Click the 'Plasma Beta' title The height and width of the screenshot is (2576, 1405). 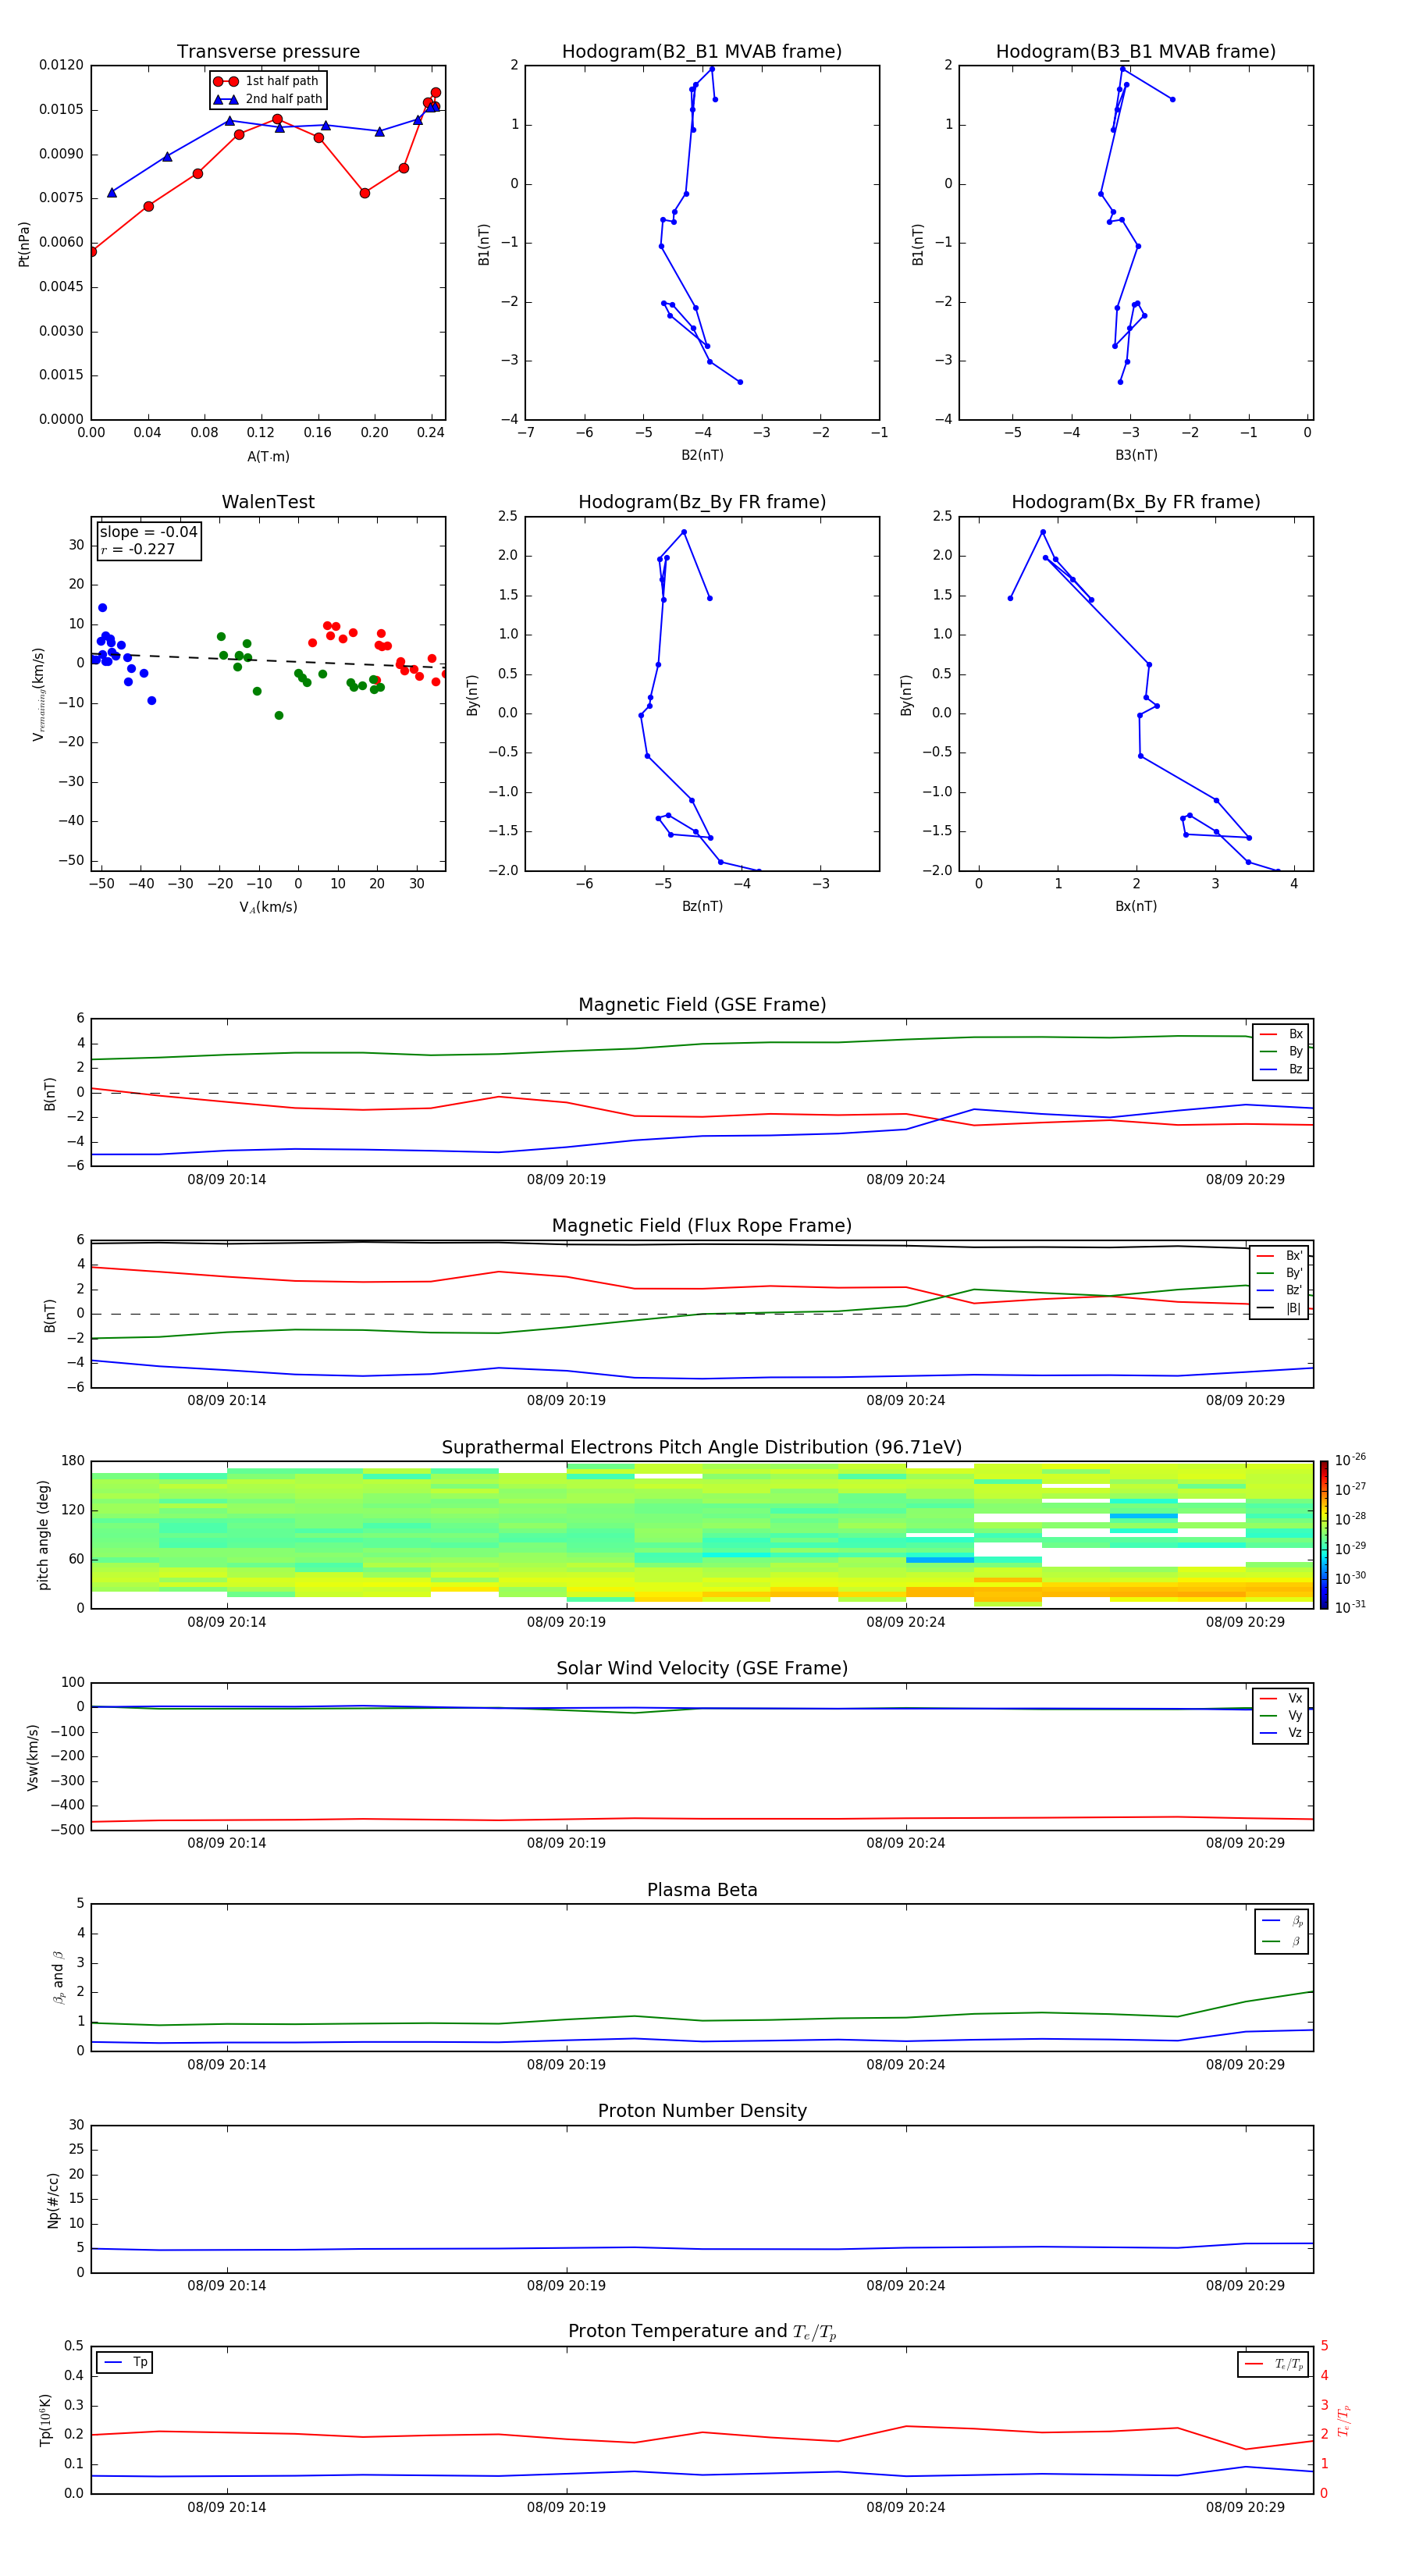coord(702,1891)
